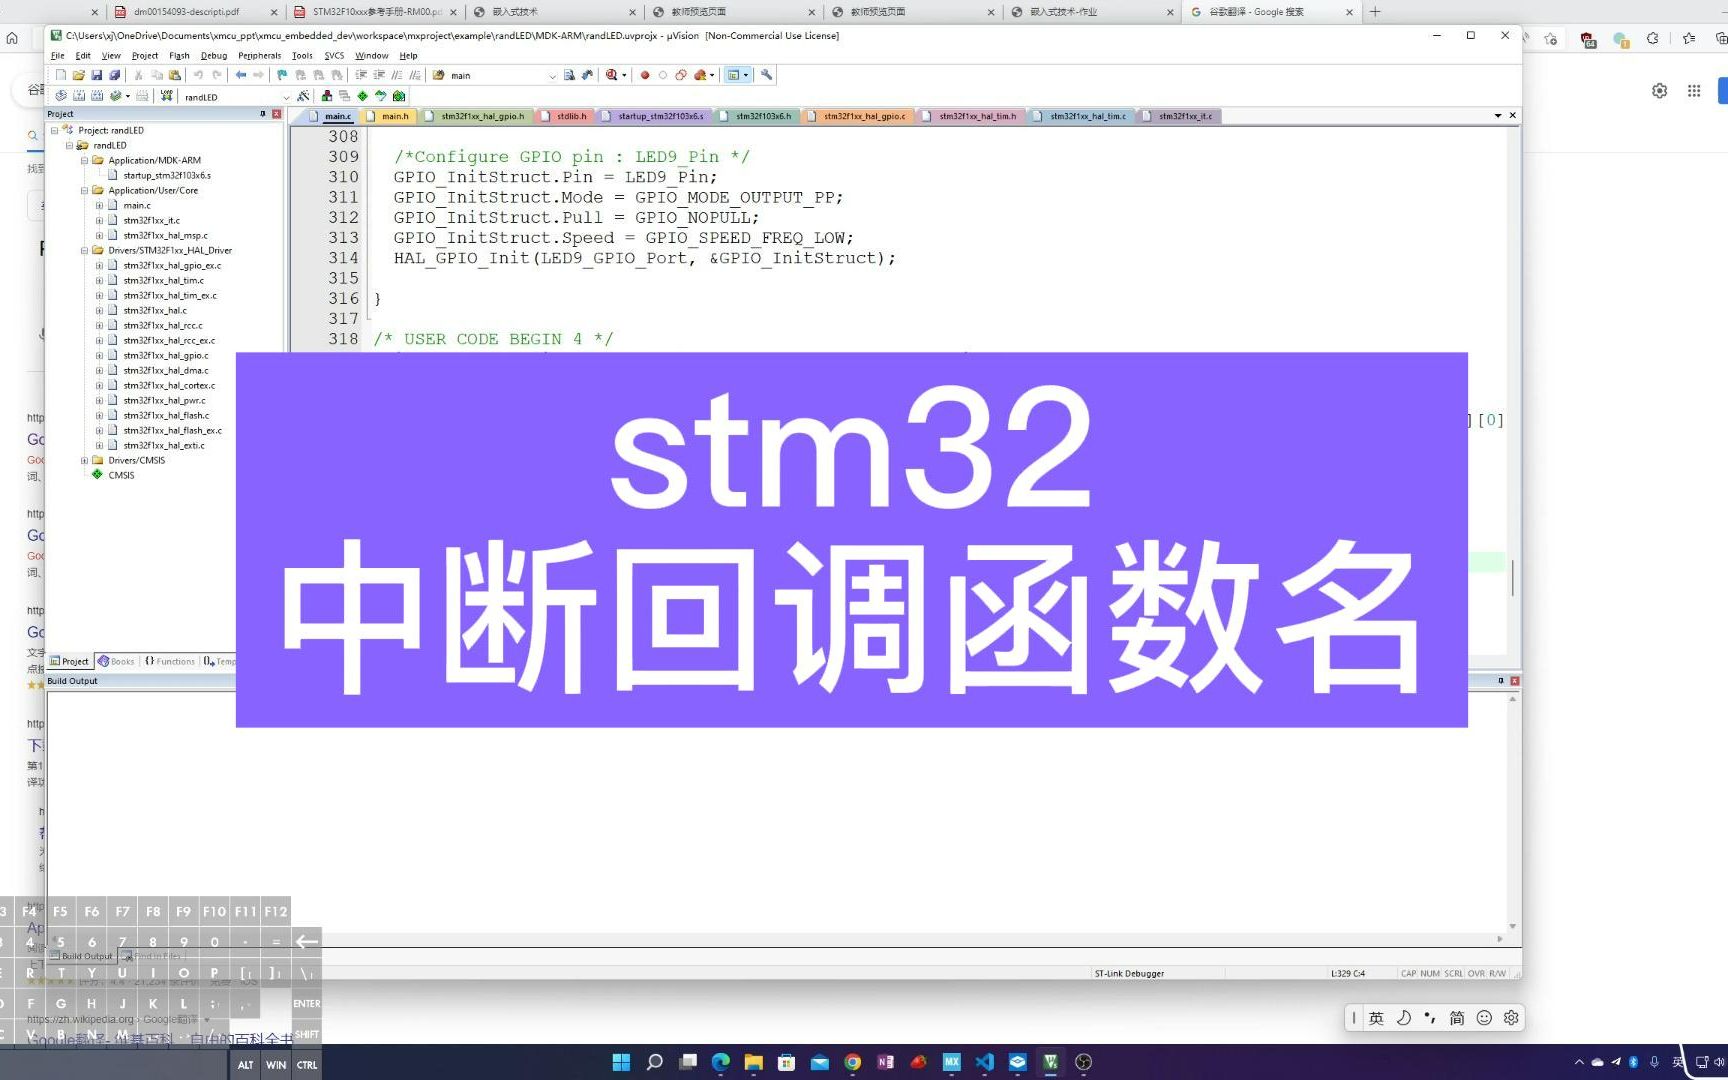1728x1080 pixels.
Task: Collapse the Application/User/Core folder
Action: (84, 190)
